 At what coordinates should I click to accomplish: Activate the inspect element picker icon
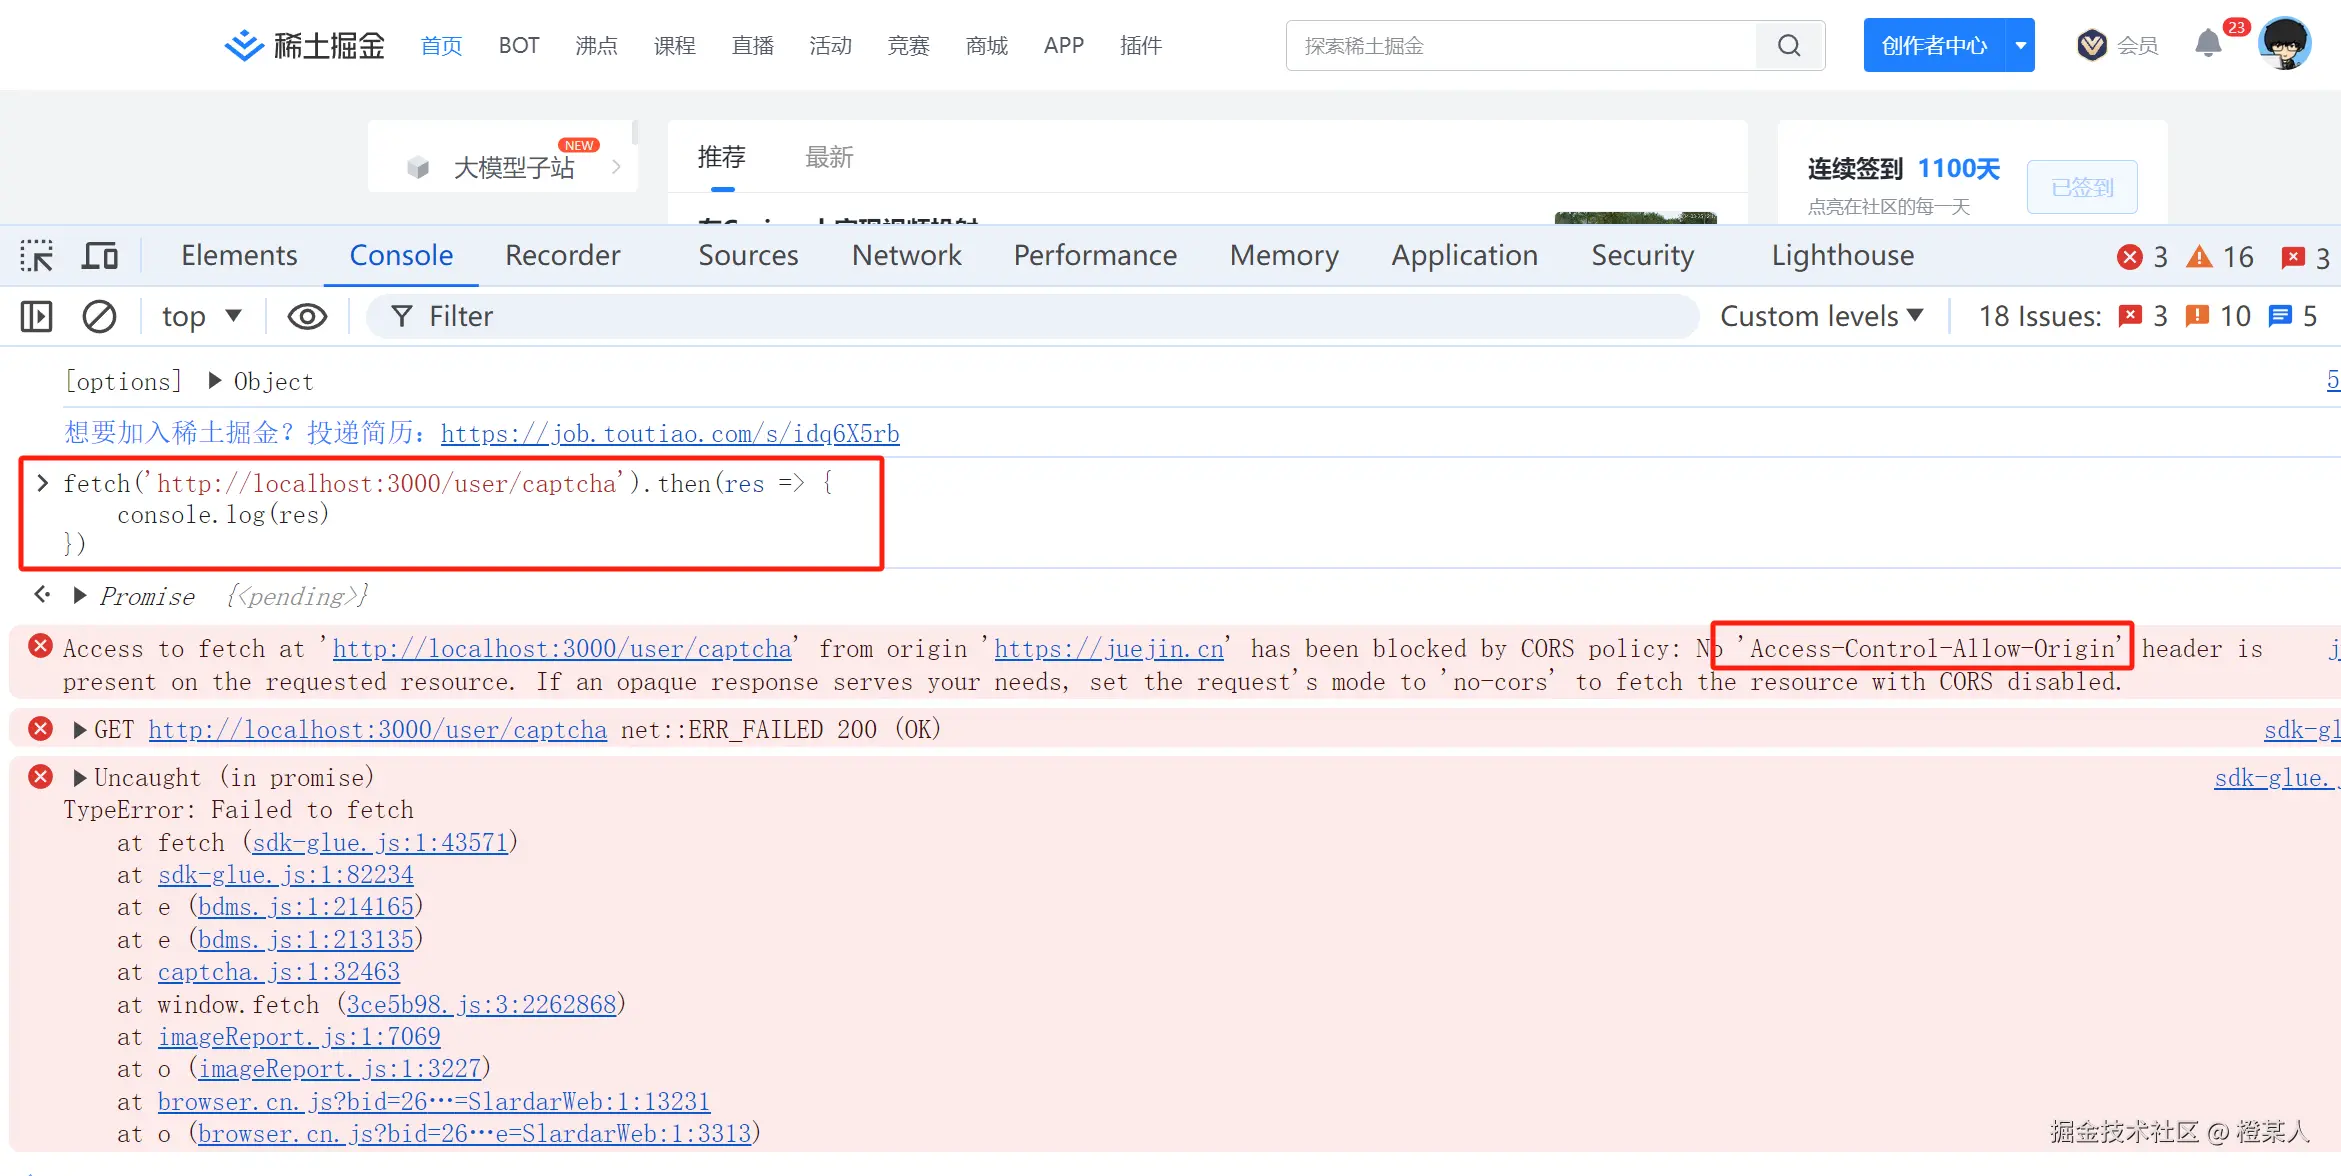(x=37, y=256)
